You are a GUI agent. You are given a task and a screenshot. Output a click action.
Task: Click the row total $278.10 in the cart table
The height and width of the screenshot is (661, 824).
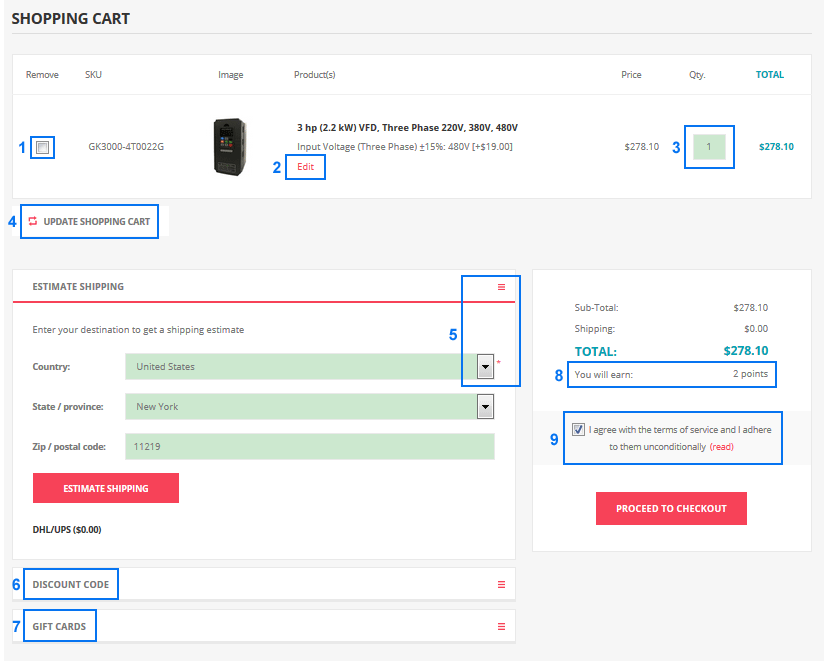(776, 147)
